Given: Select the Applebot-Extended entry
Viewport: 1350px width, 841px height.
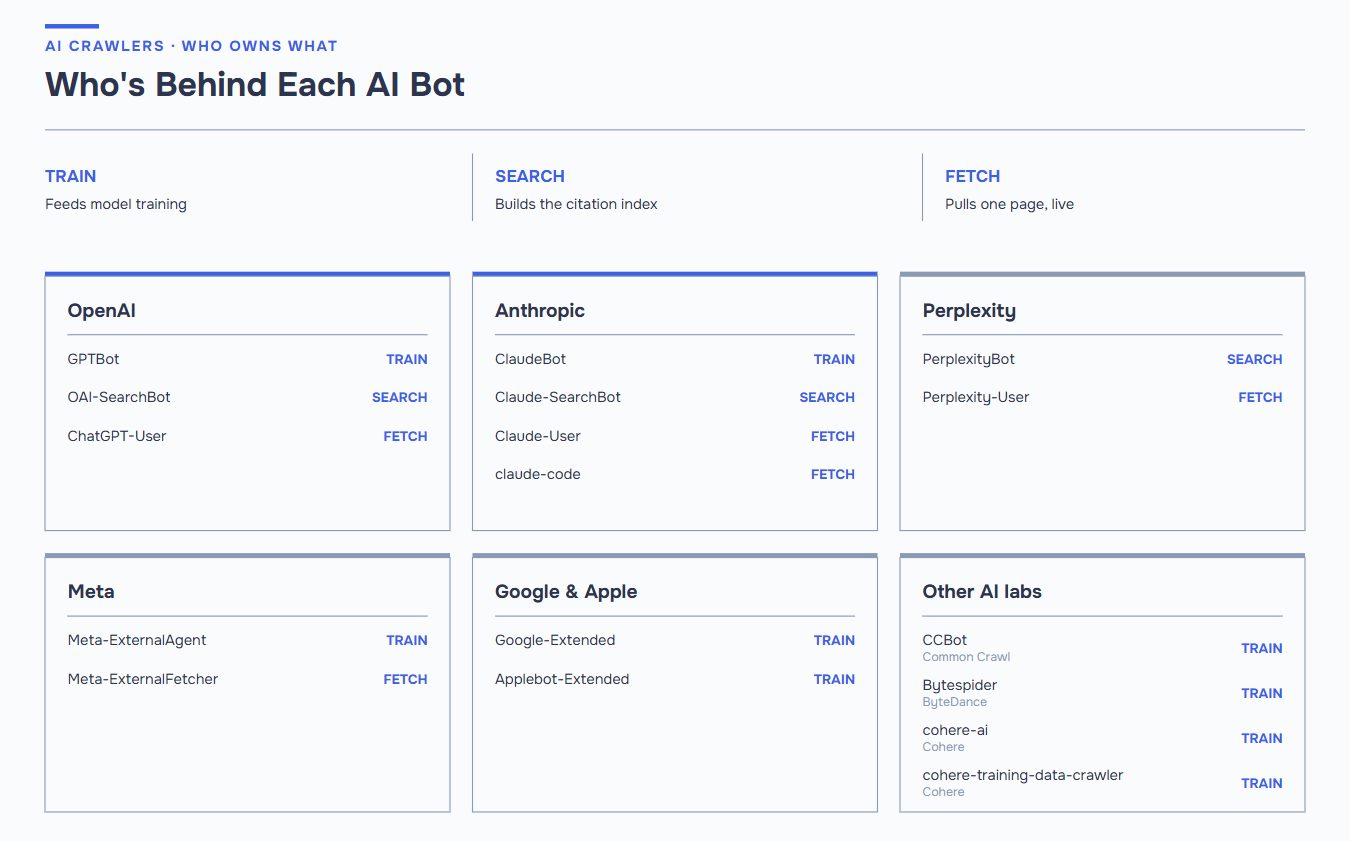Looking at the screenshot, I should coord(562,679).
